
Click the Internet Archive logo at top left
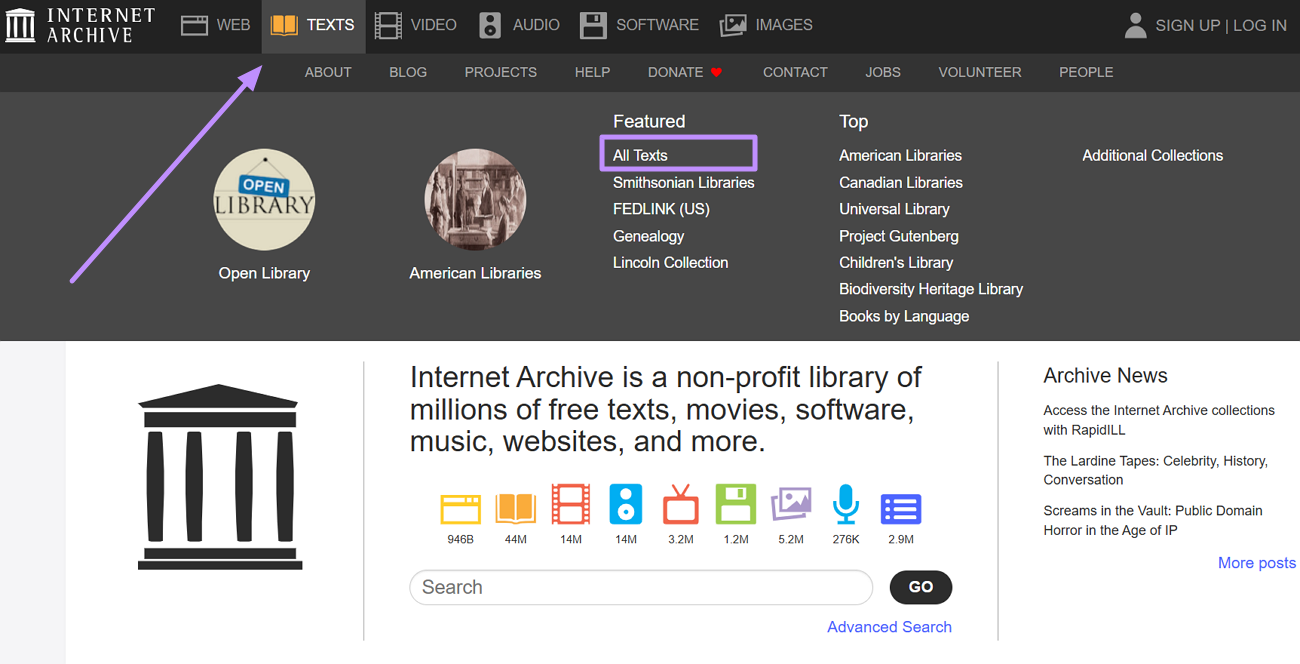(x=80, y=25)
